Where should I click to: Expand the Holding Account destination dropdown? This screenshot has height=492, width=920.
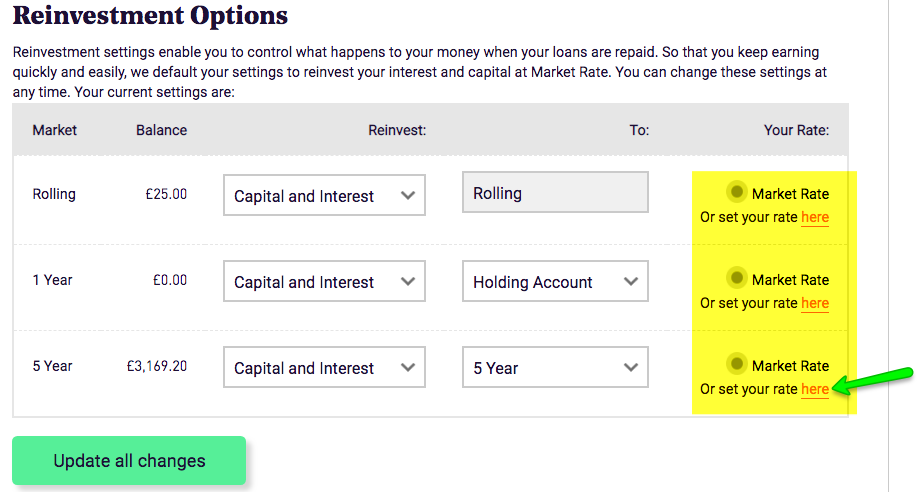click(x=555, y=282)
